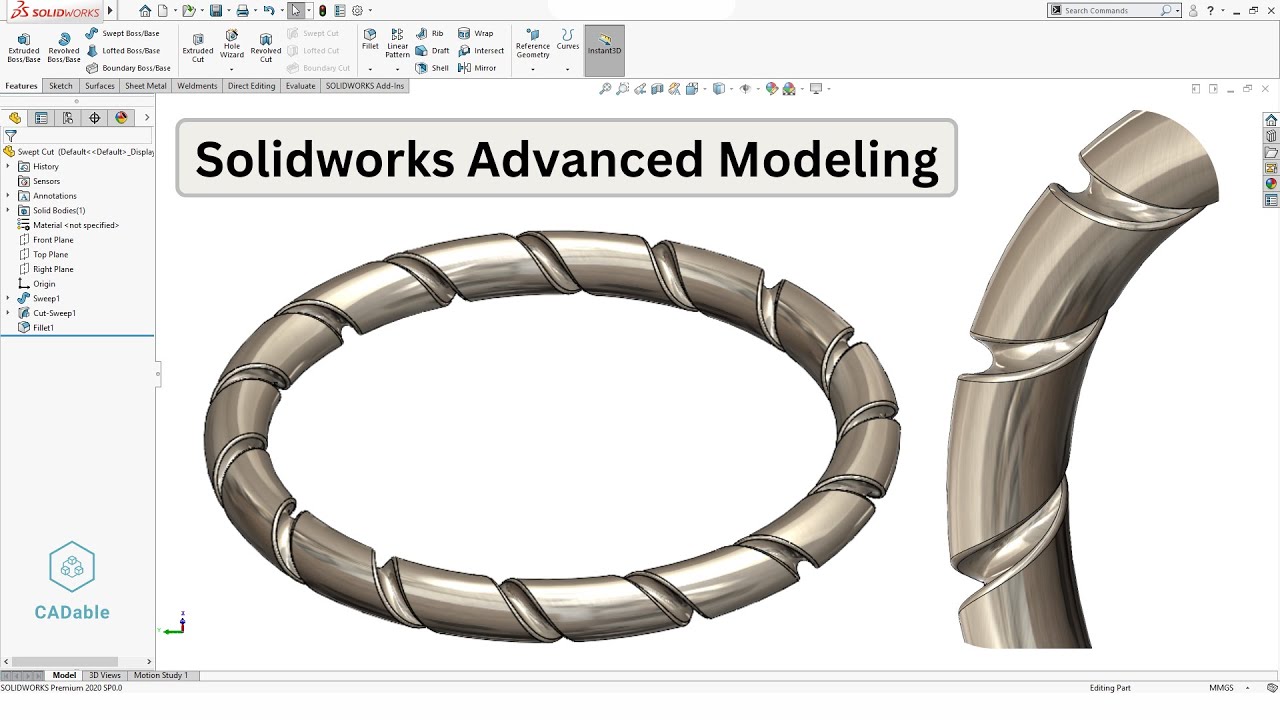The width and height of the screenshot is (1280, 720).
Task: Open the Reference Geometry tool
Action: 533,43
